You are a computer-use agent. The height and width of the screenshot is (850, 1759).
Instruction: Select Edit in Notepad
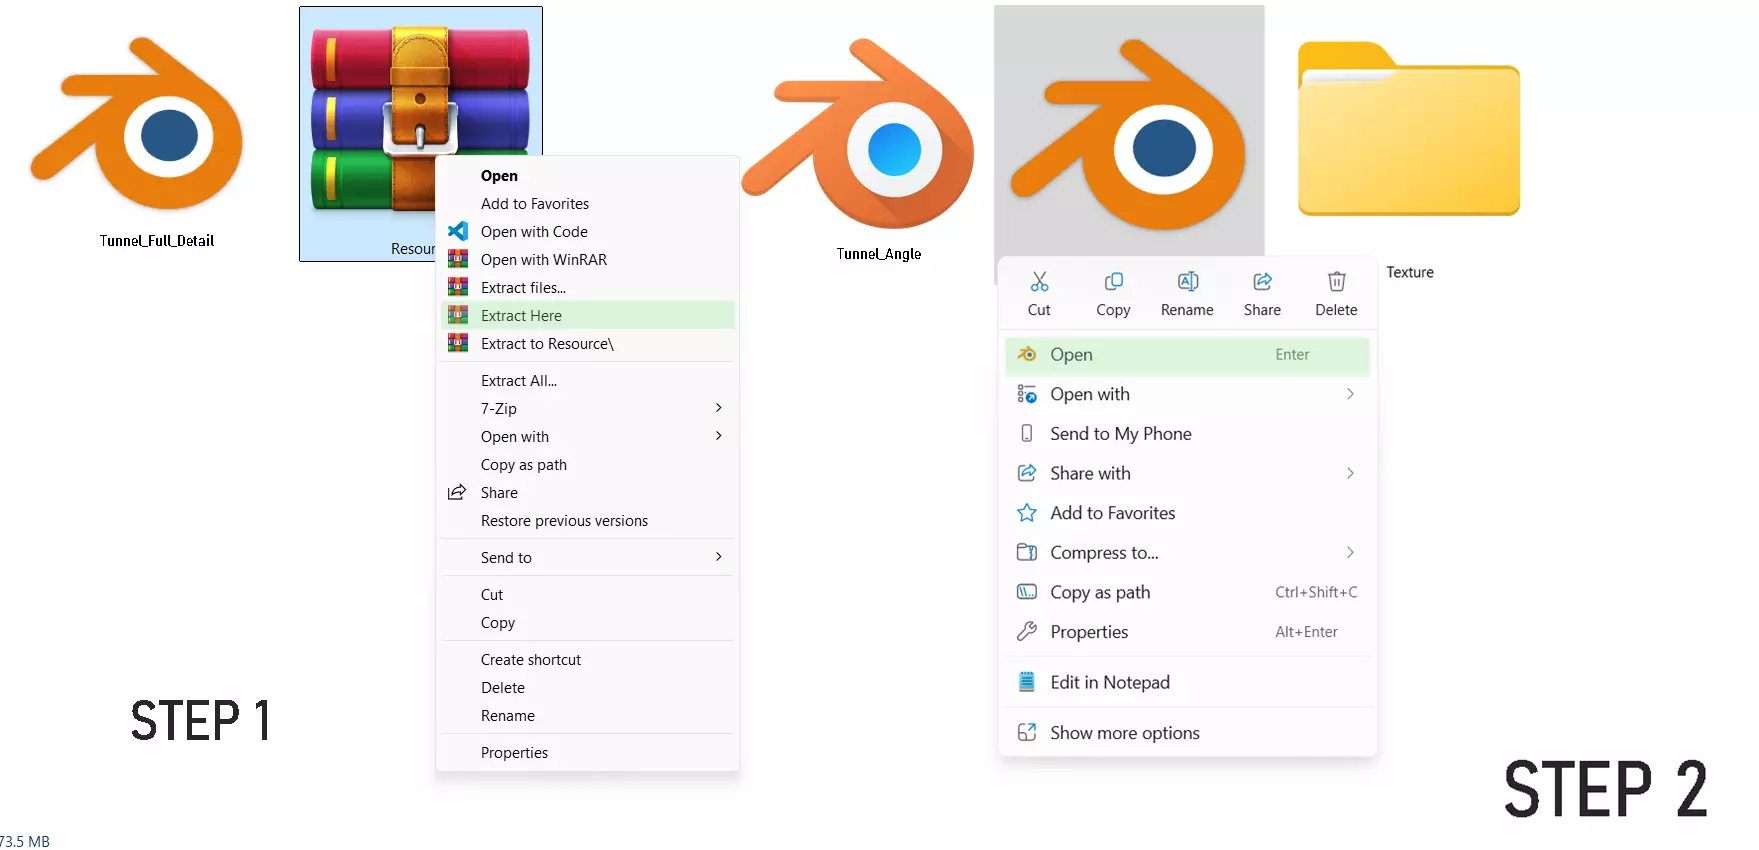[1187, 682]
